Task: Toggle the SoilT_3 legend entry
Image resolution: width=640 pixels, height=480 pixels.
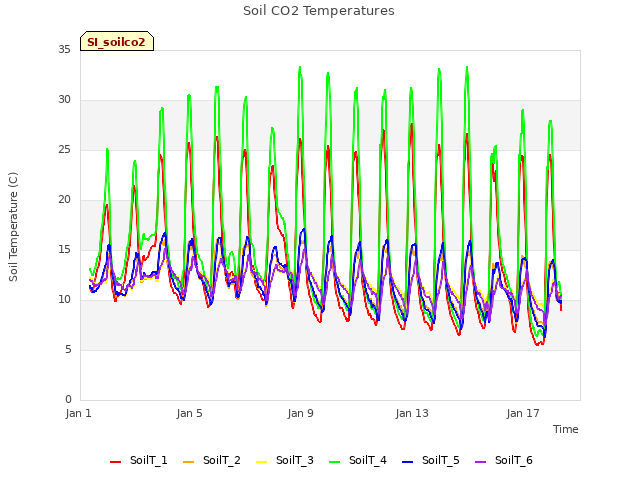Action: click(x=285, y=460)
